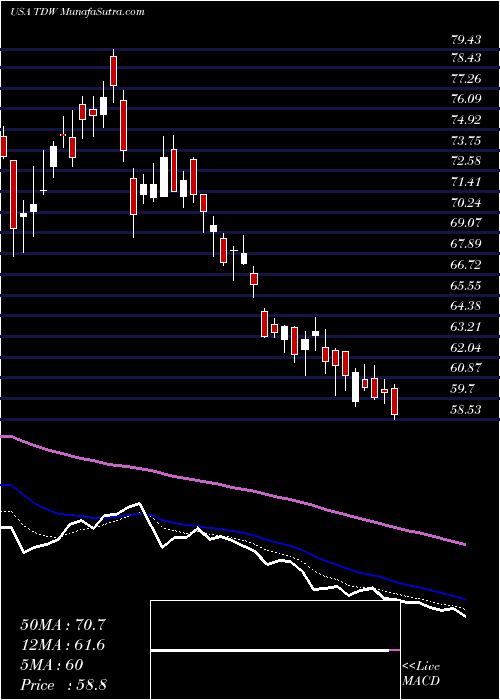Click the Price : 58.8 readout
Viewport: 500px width, 700px height.
(x=63, y=685)
